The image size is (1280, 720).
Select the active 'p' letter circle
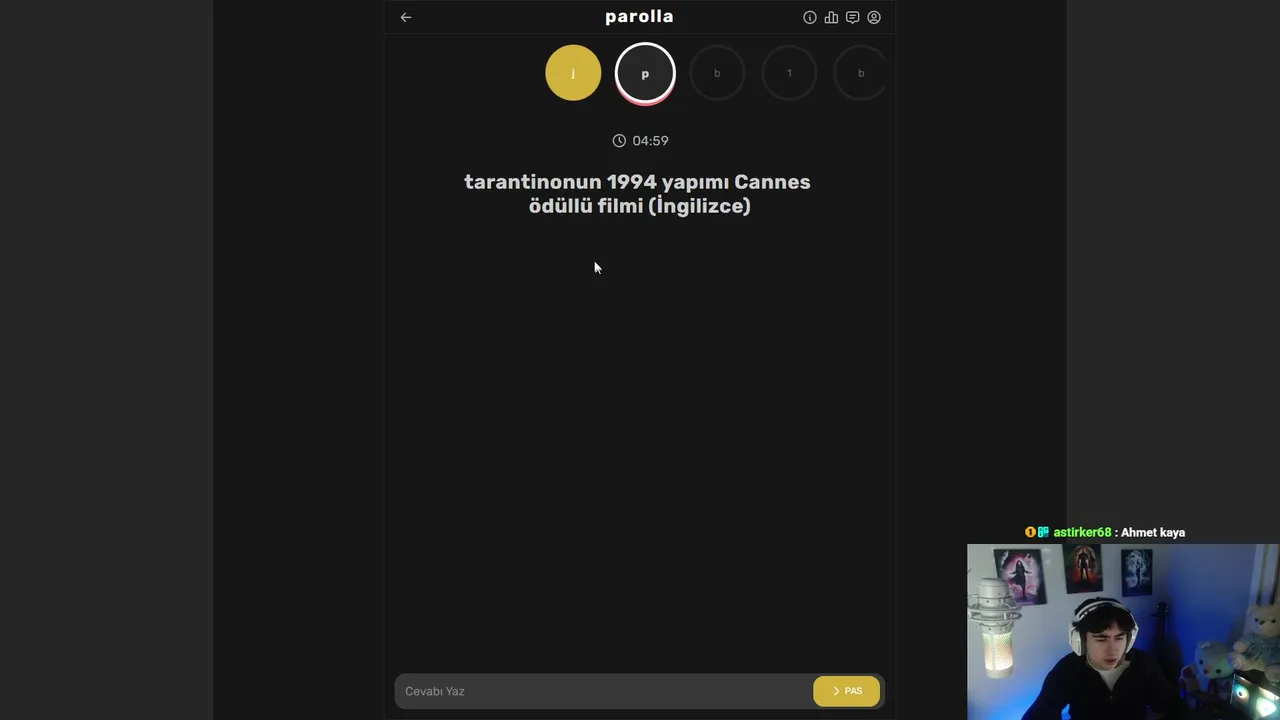[645, 73]
